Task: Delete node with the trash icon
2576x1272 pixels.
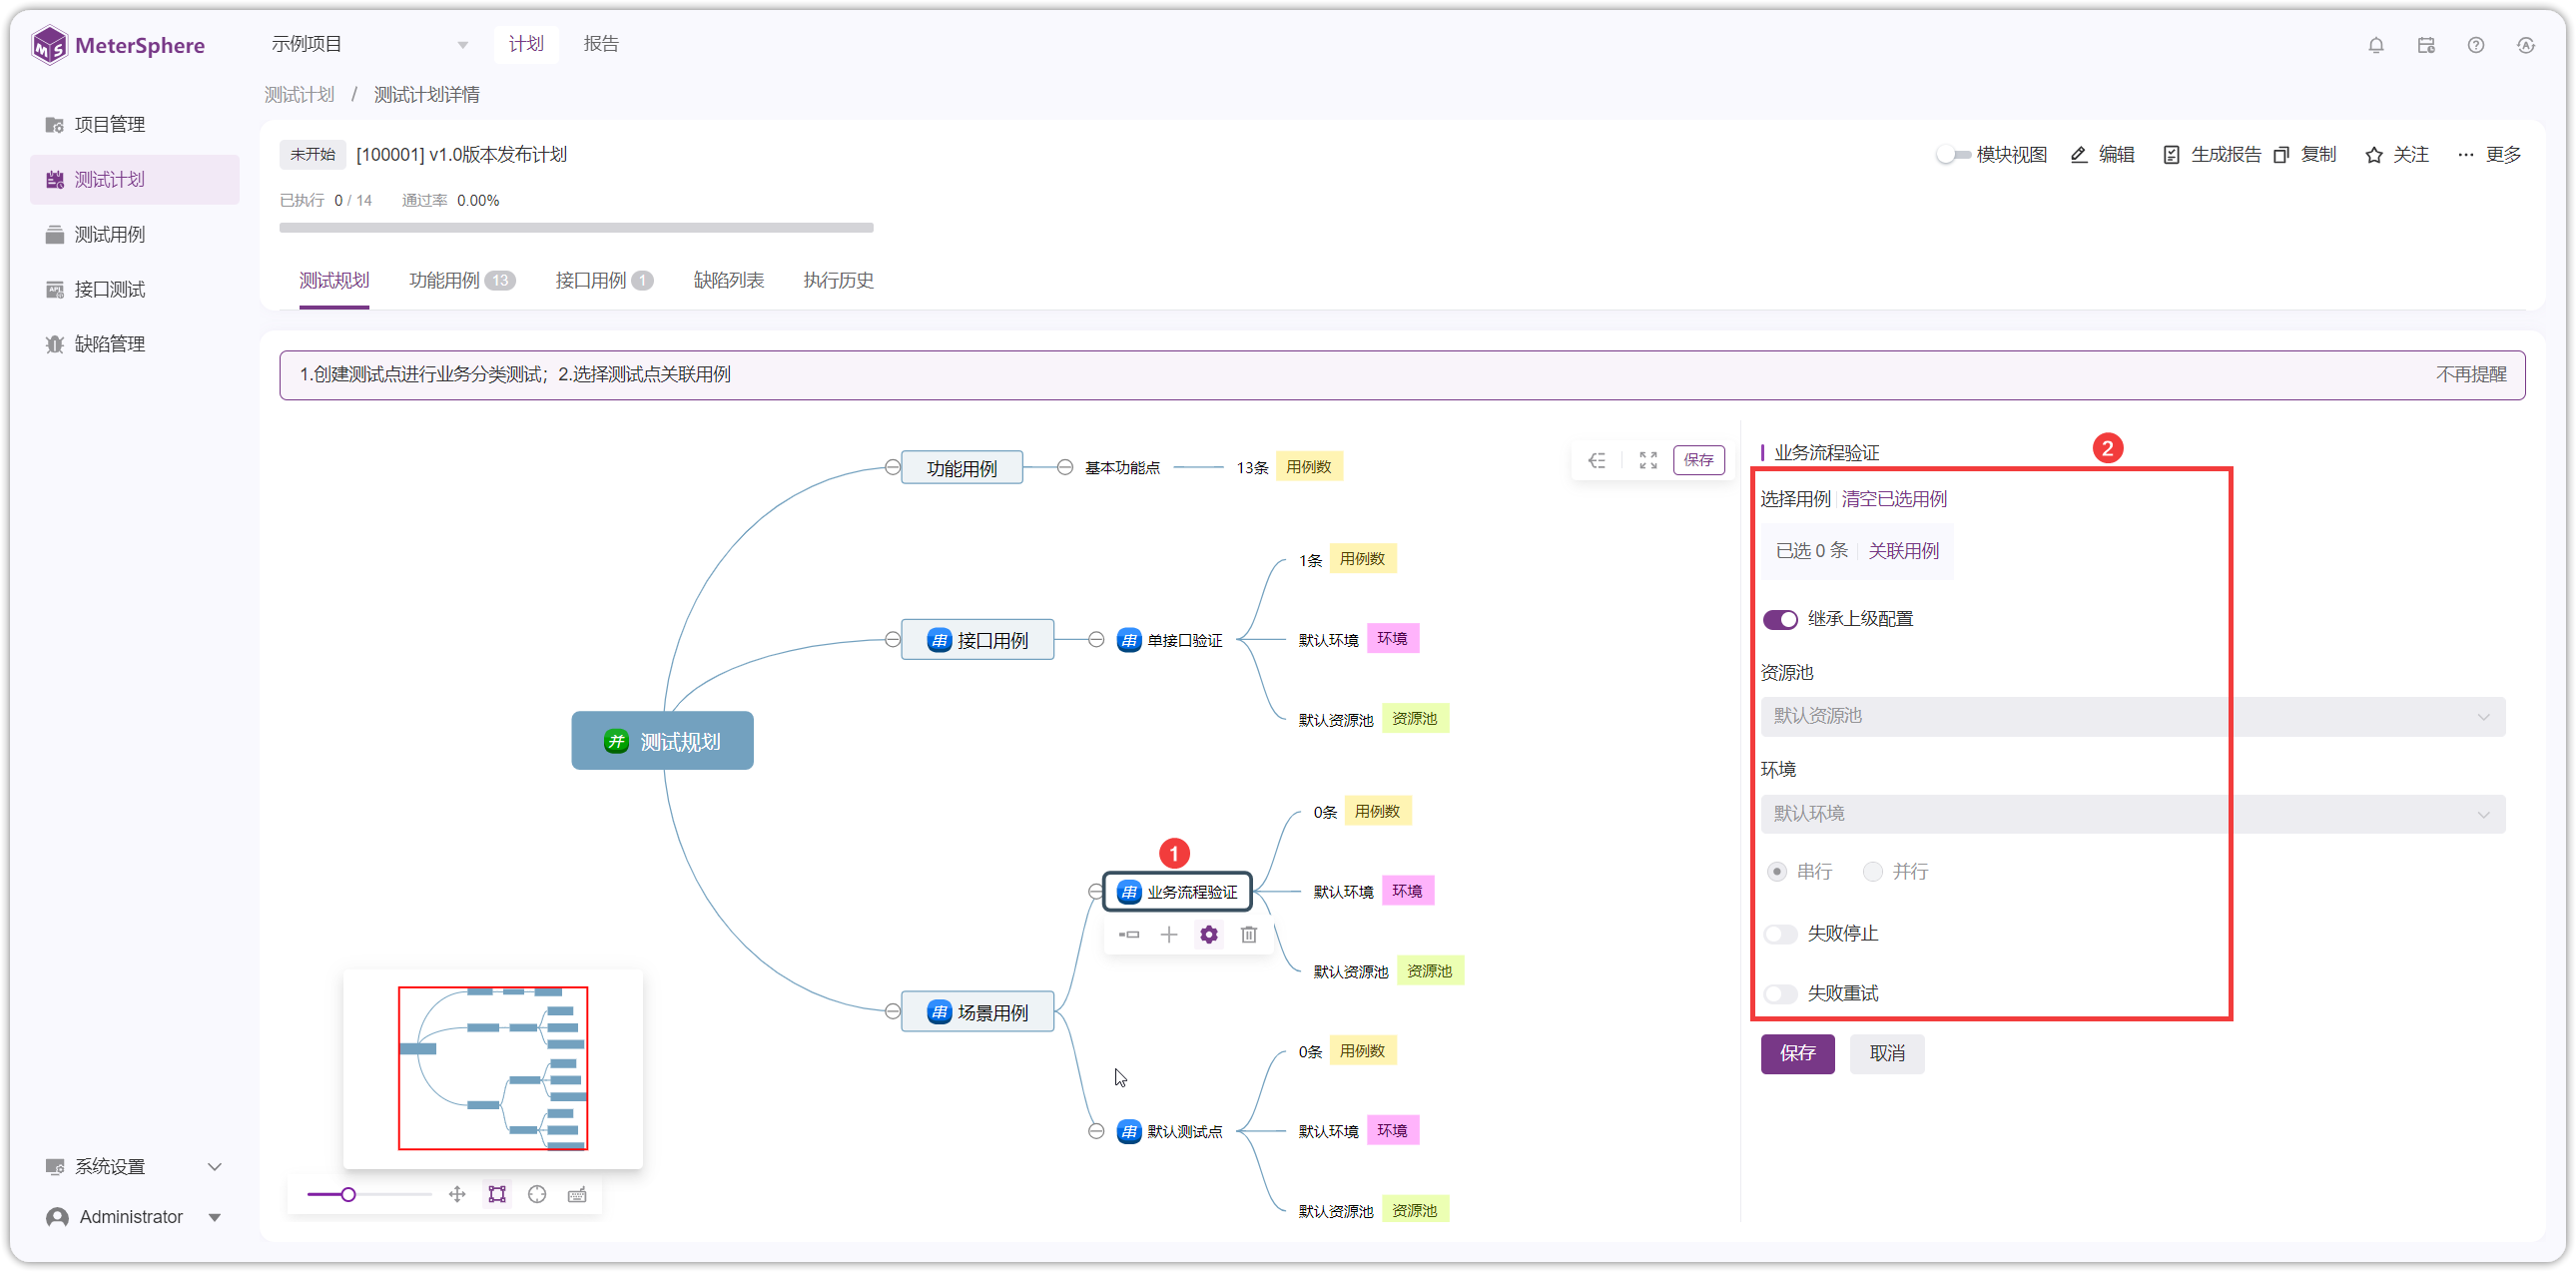Action: 1248,934
